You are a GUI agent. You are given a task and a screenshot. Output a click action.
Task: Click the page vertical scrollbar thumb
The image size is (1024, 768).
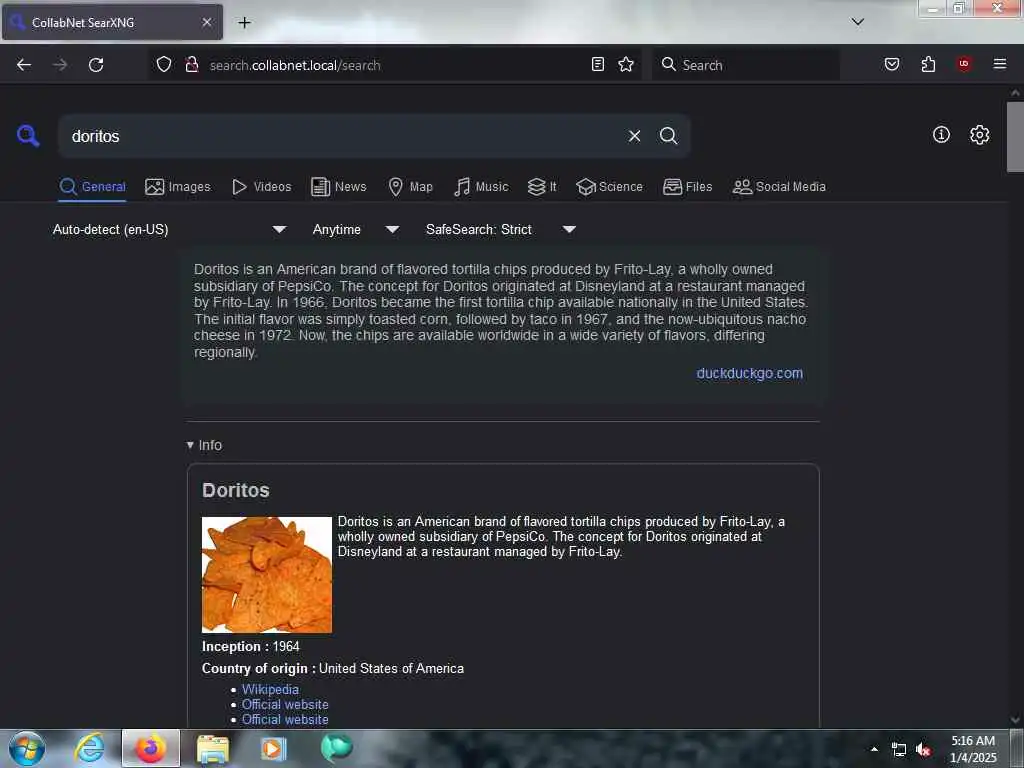coord(1015,136)
